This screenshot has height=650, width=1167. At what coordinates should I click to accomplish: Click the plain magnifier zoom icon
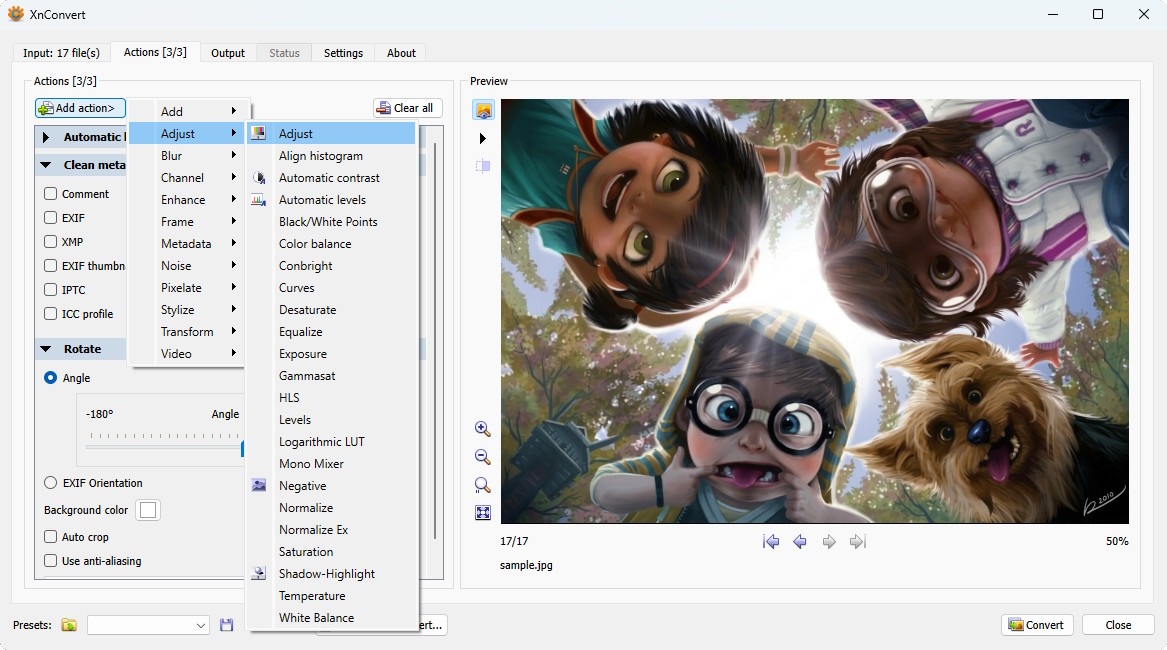coord(482,485)
